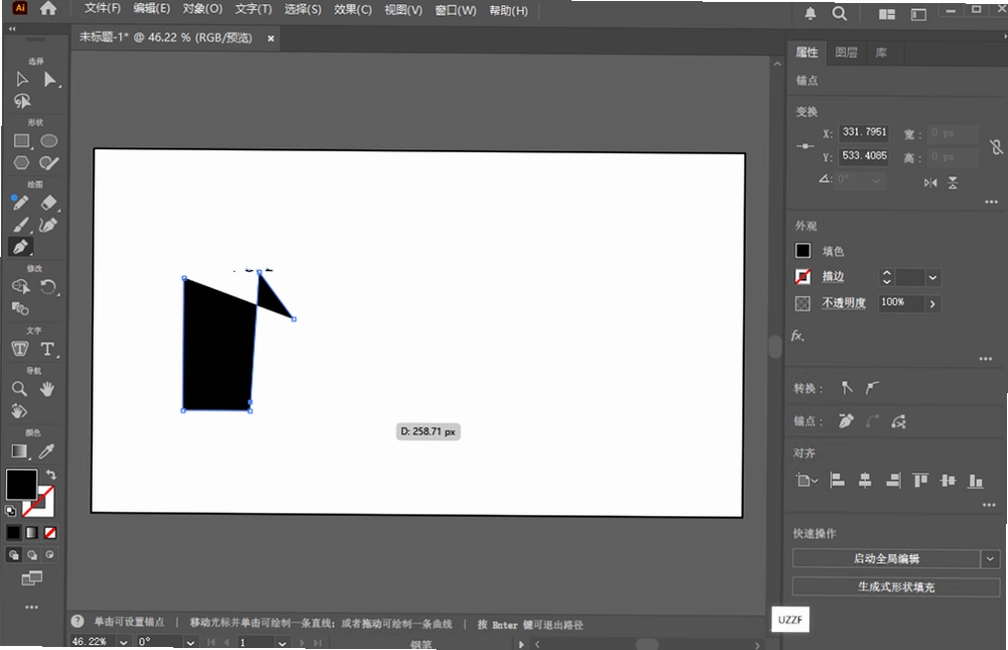
Task: Set paint type to solid Color
Action: (x=14, y=532)
